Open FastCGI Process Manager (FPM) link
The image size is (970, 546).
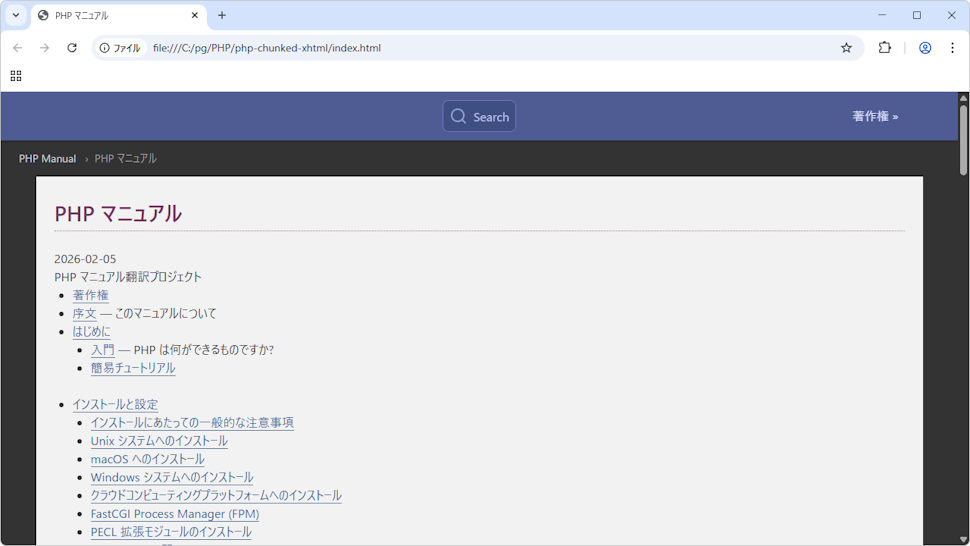pos(175,514)
